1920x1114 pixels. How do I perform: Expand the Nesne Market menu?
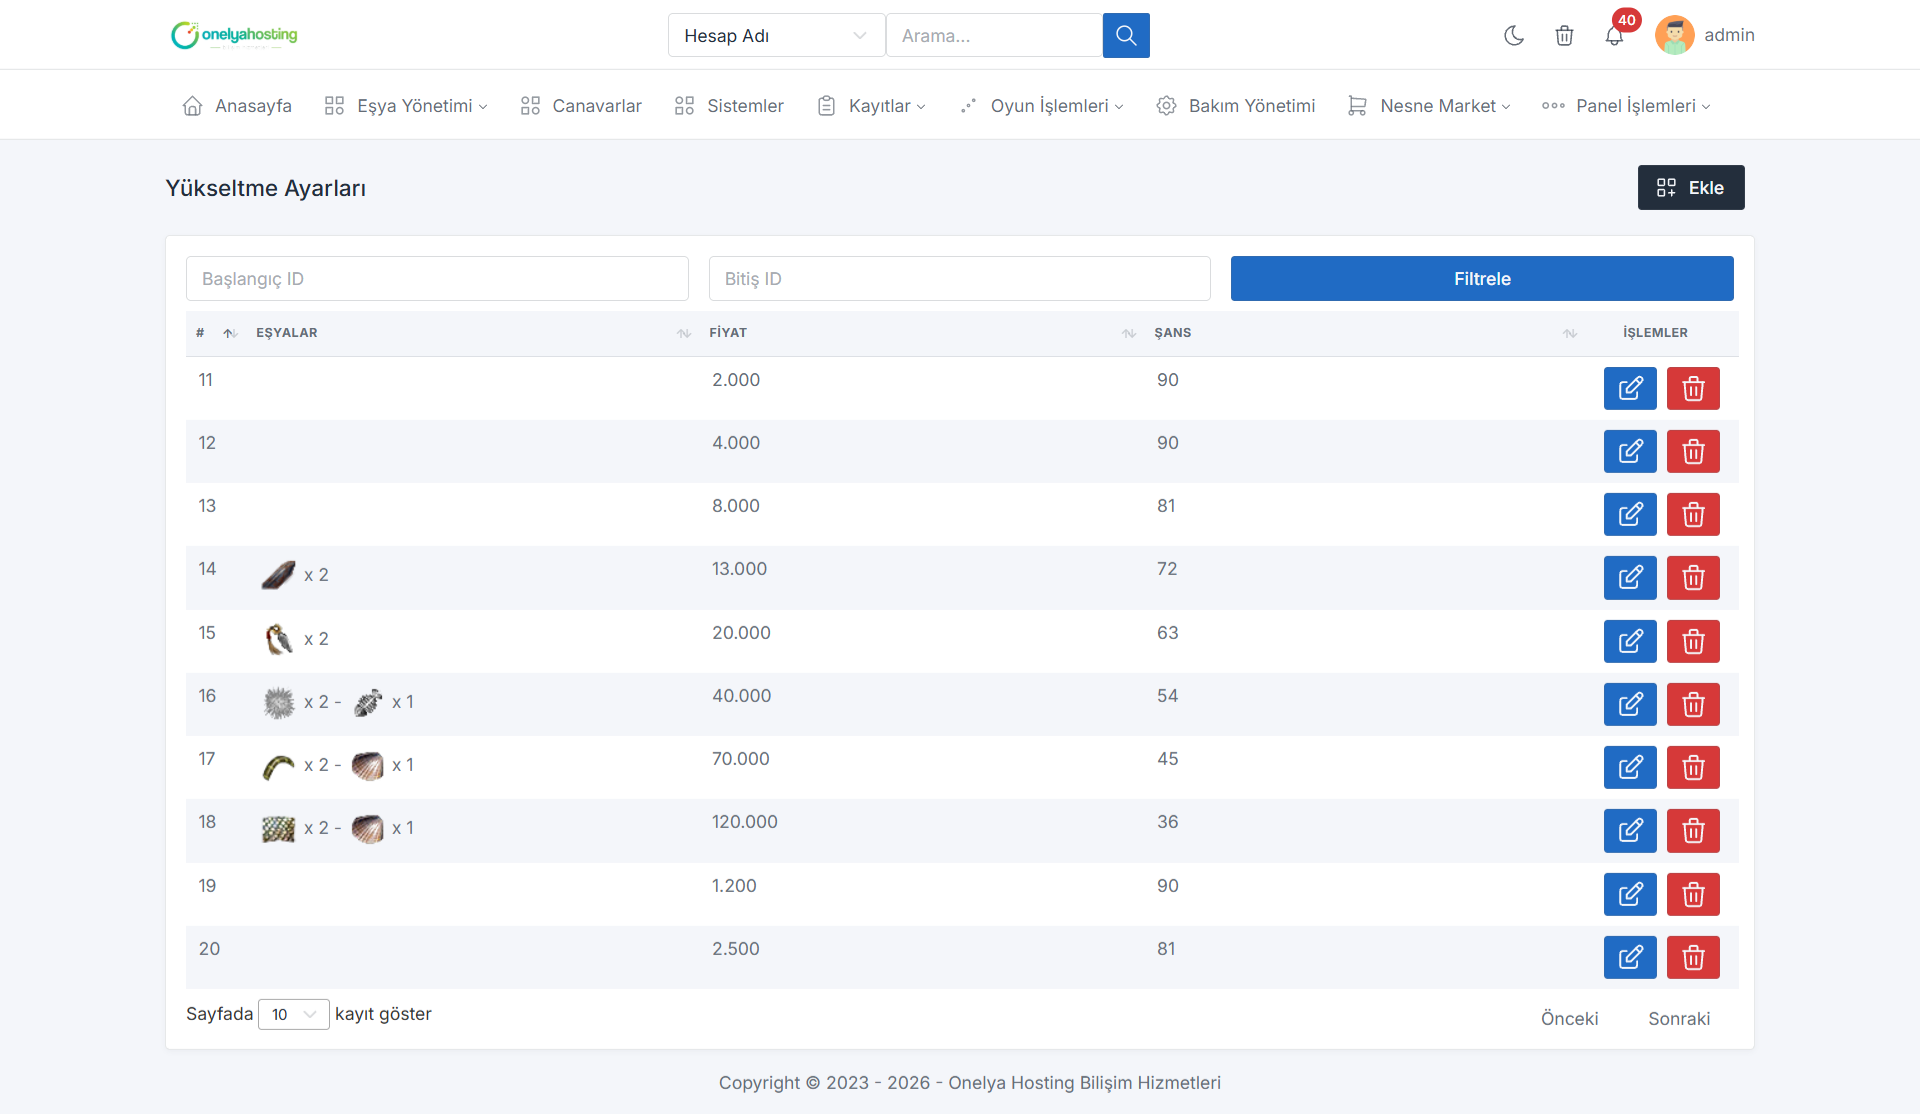coord(1429,106)
